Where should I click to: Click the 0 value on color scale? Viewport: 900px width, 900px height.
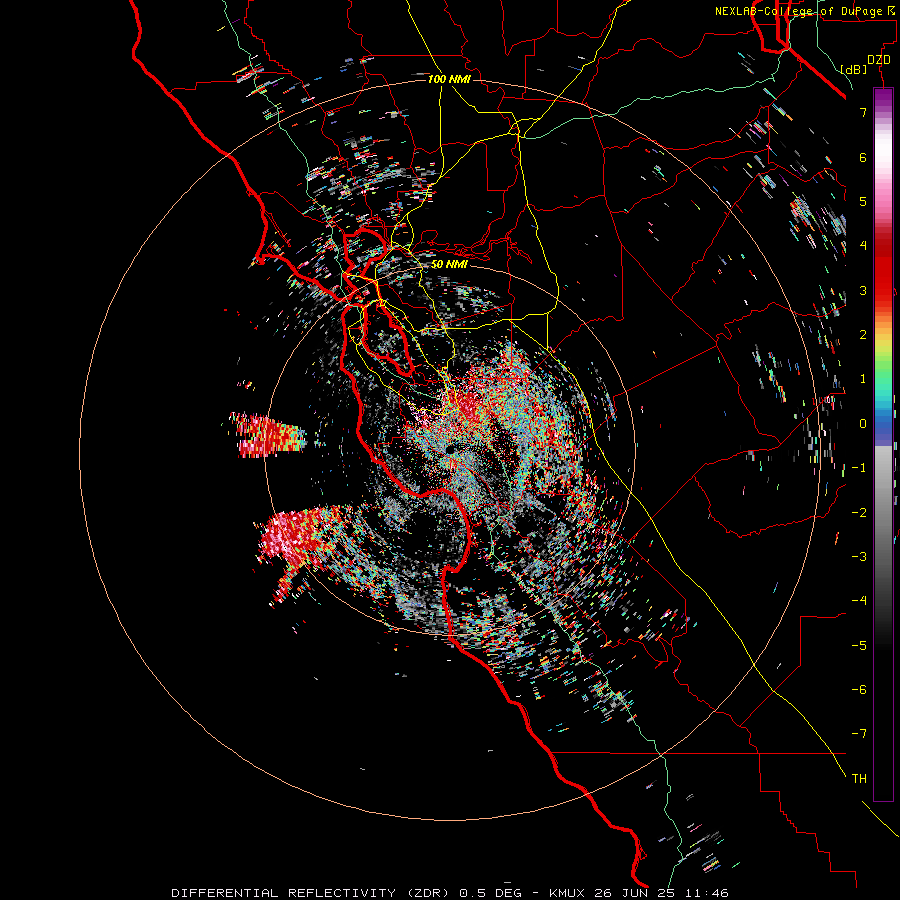[x=863, y=424]
